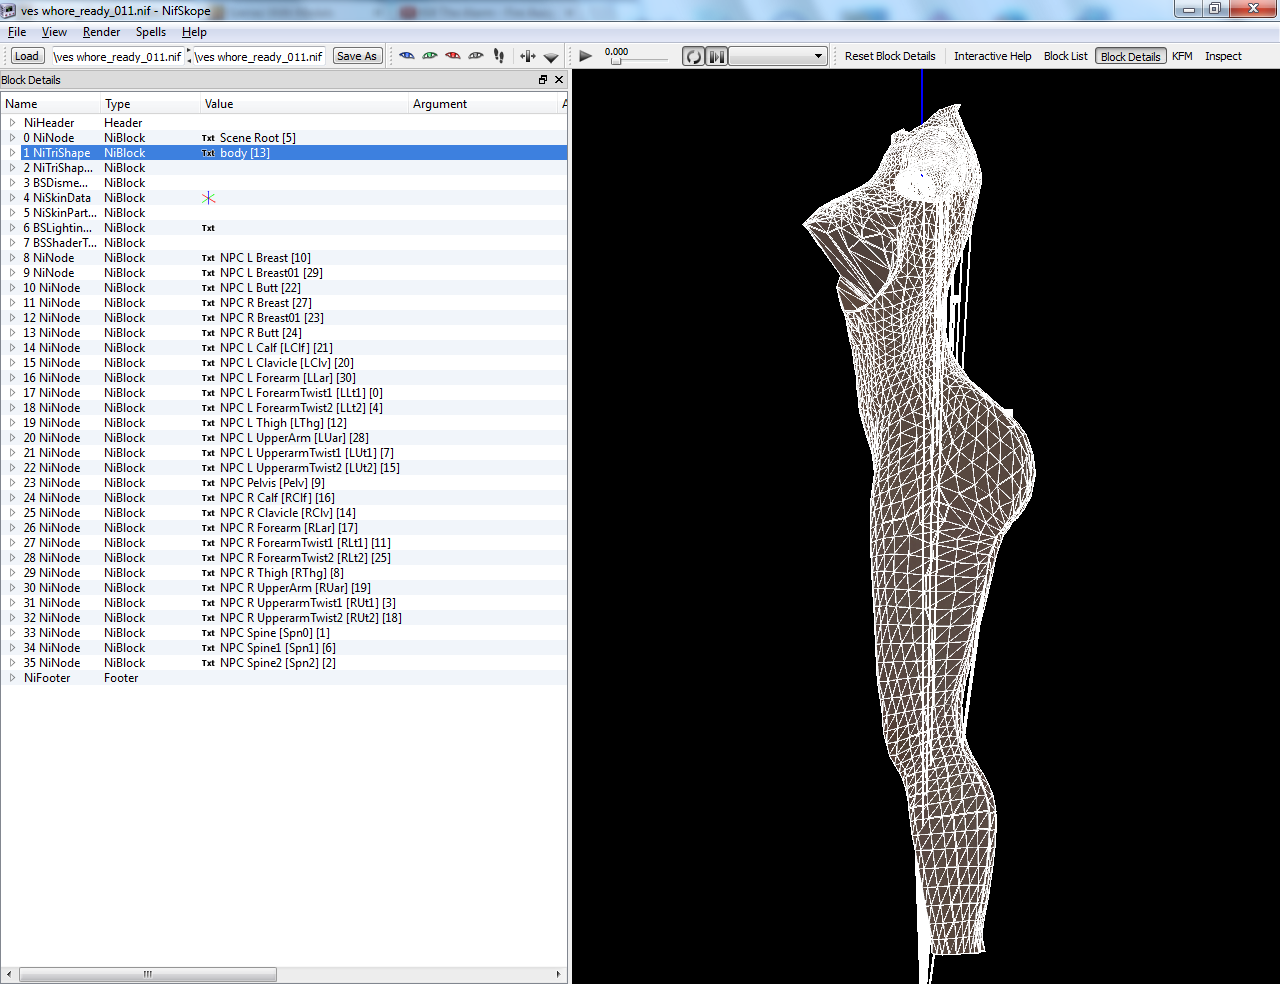This screenshot has width=1280, height=984.
Task: Select the red eye view icon
Action: point(453,56)
